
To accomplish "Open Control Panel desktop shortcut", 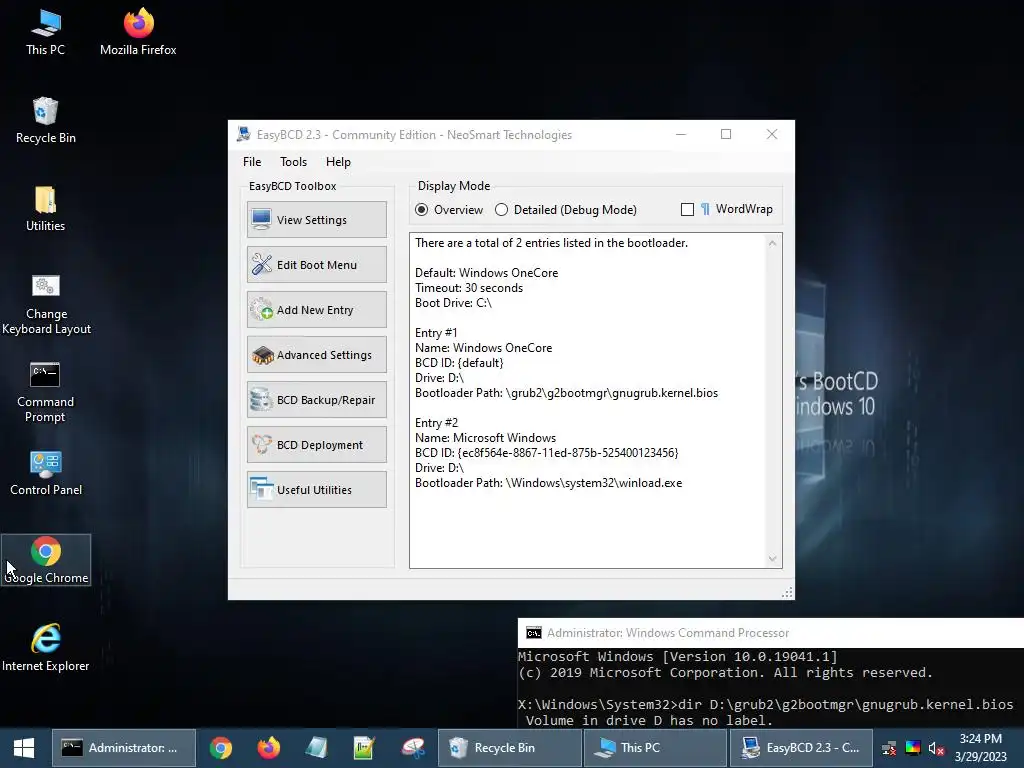I will coord(46,473).
